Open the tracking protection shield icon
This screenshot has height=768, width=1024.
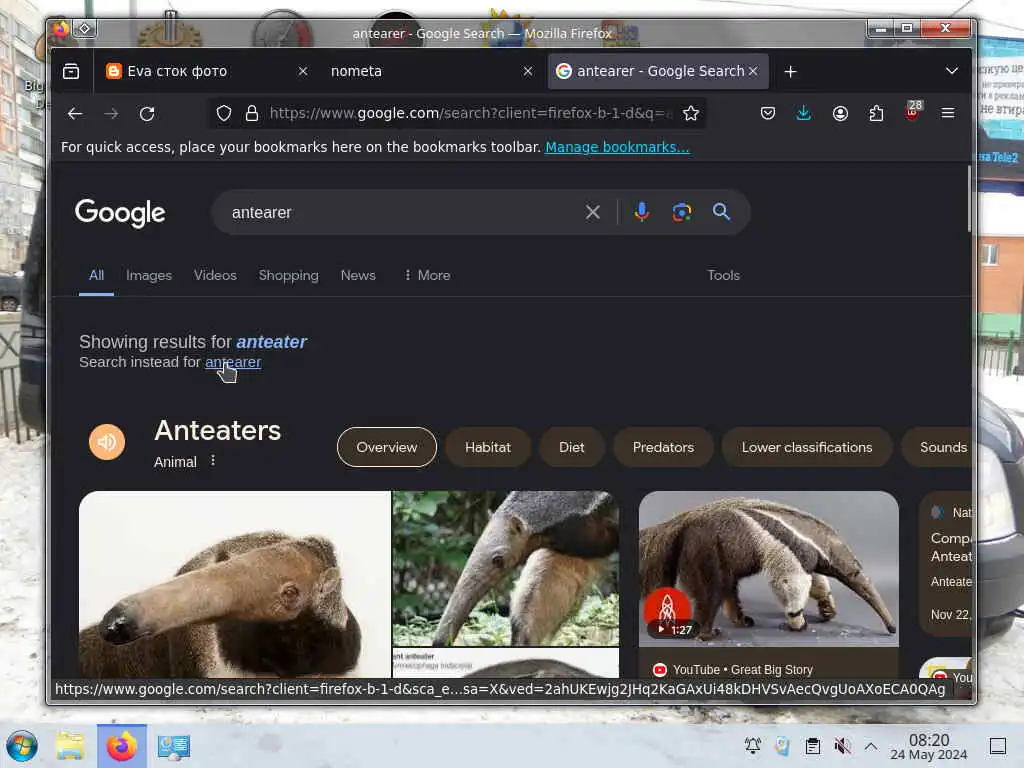[x=224, y=114]
